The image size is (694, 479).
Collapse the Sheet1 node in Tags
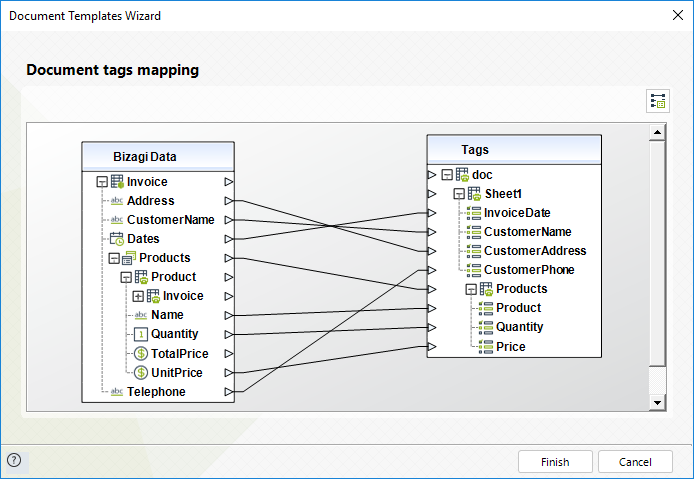[x=459, y=194]
